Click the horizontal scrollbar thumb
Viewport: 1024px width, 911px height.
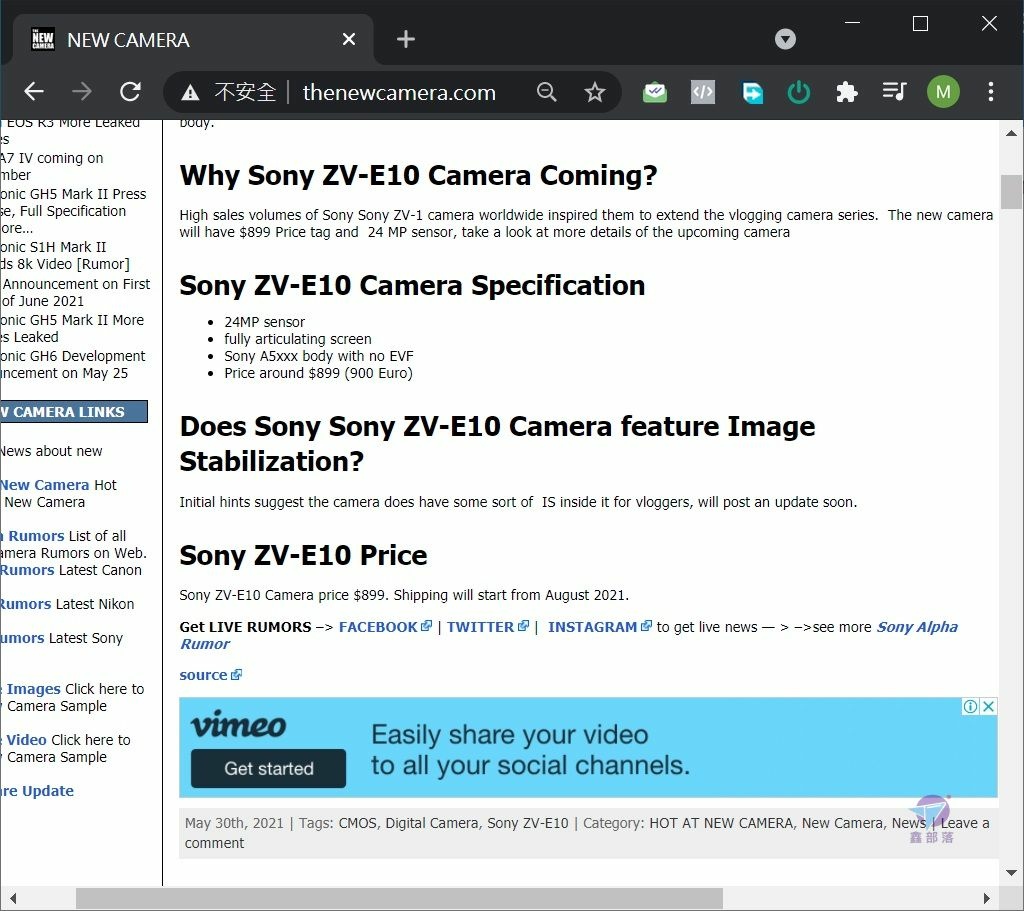pyautogui.click(x=399, y=899)
